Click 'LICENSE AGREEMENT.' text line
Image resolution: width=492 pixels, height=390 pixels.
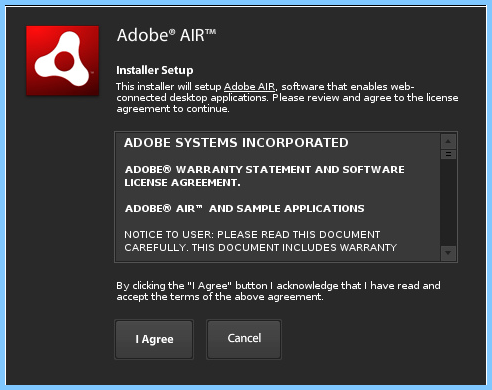pos(182,183)
